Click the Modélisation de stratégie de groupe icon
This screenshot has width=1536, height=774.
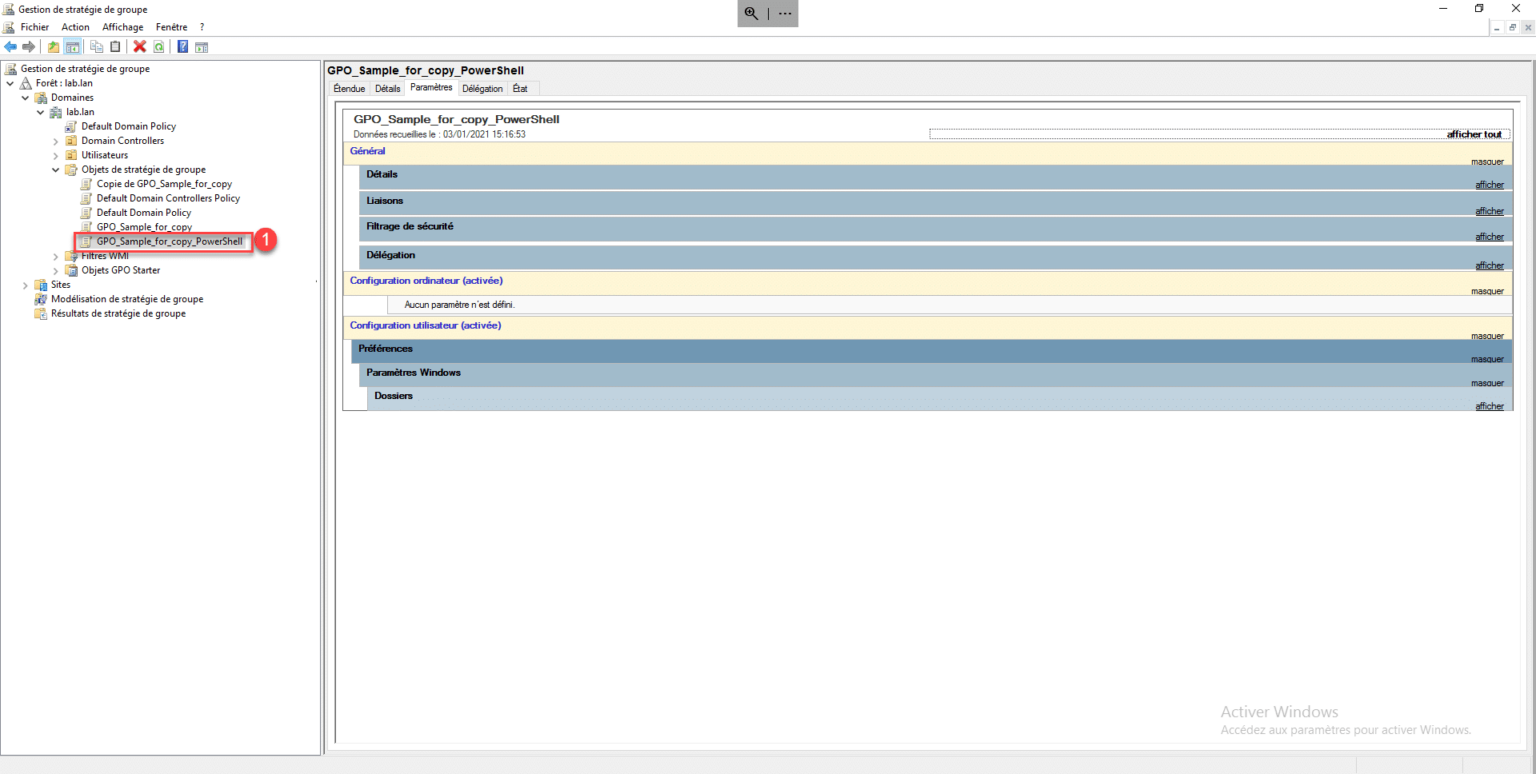pyautogui.click(x=41, y=299)
